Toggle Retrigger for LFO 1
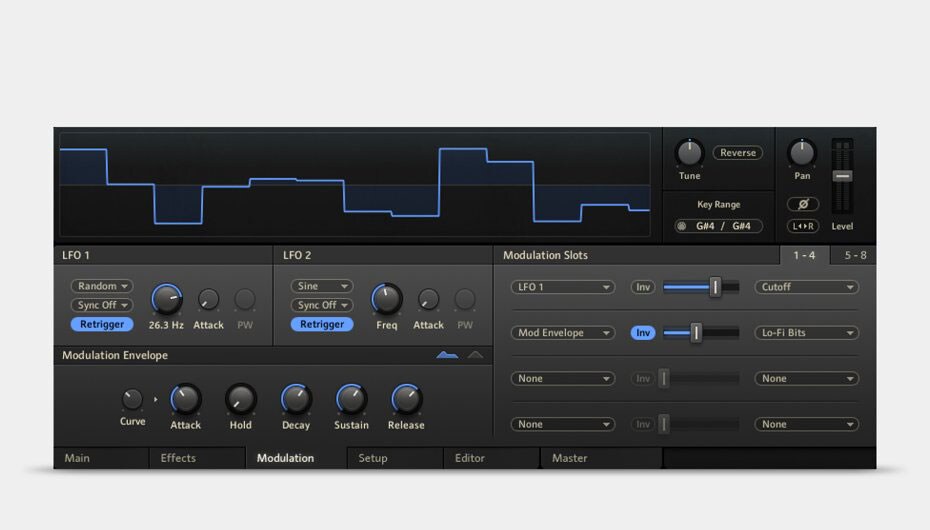 pos(101,324)
